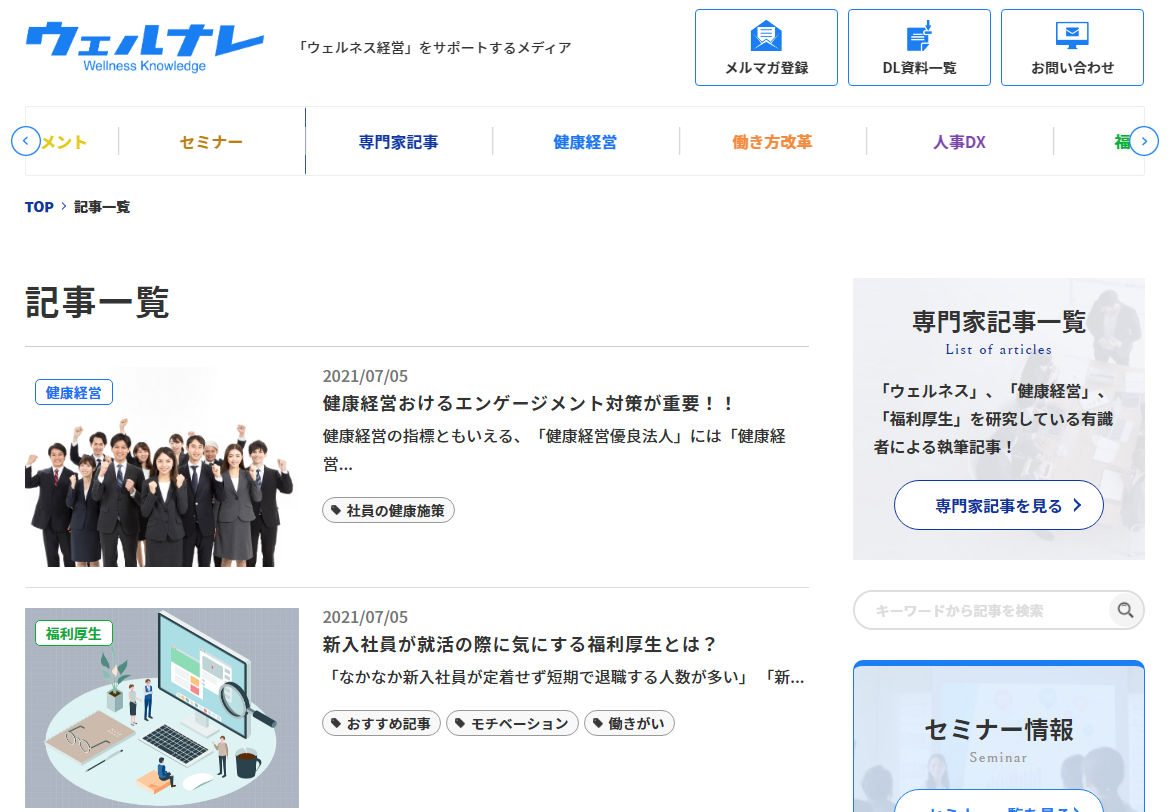
Task: Open the セミナー category tab
Action: pos(211,142)
